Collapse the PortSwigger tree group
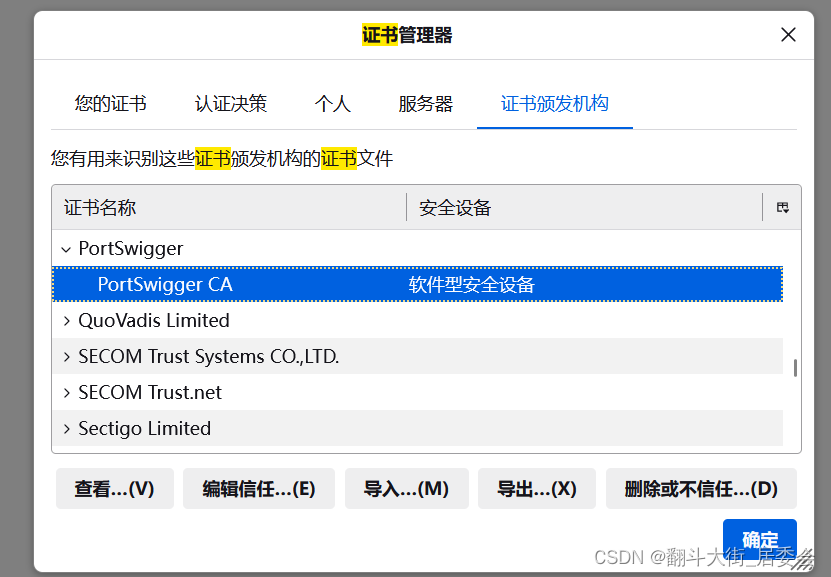 [x=66, y=249]
